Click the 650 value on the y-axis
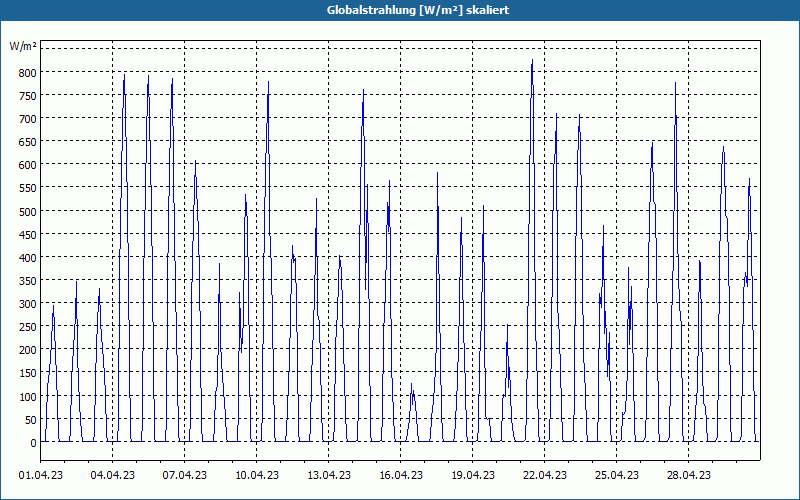The width and height of the screenshot is (800, 500). tap(28, 142)
